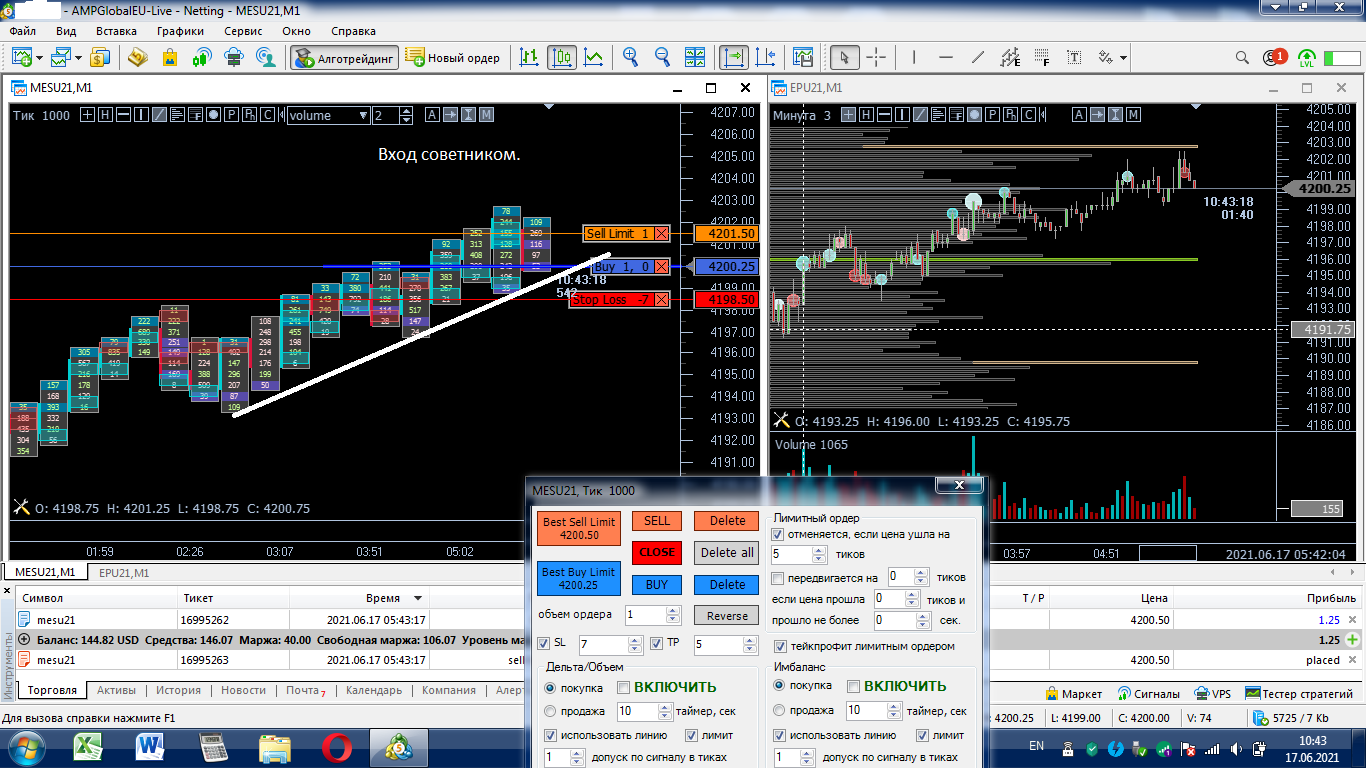Viewport: 1366px width, 768px height.
Task: Switch to the История tab
Action: [178, 691]
